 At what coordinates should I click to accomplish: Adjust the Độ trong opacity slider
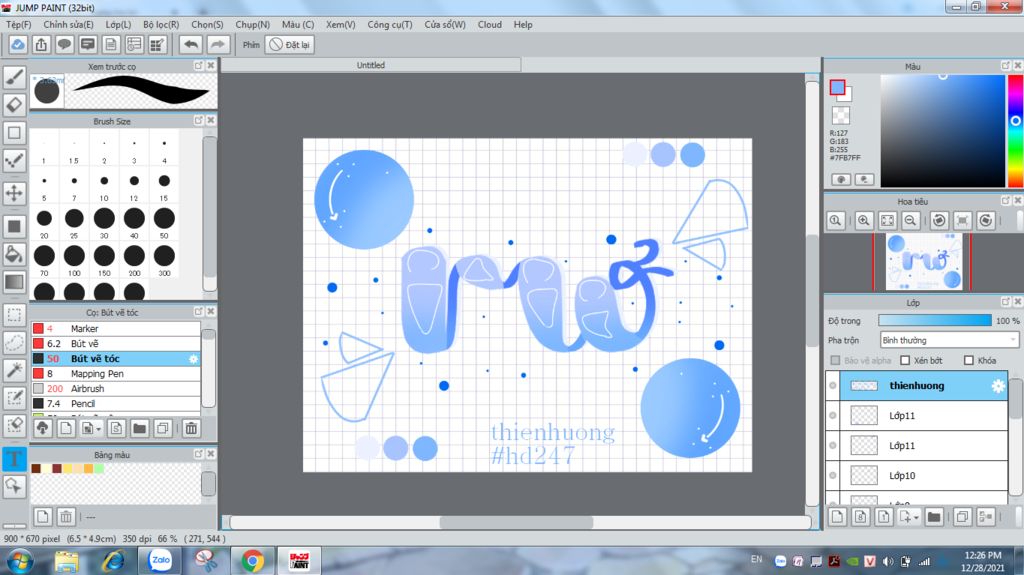pos(934,321)
